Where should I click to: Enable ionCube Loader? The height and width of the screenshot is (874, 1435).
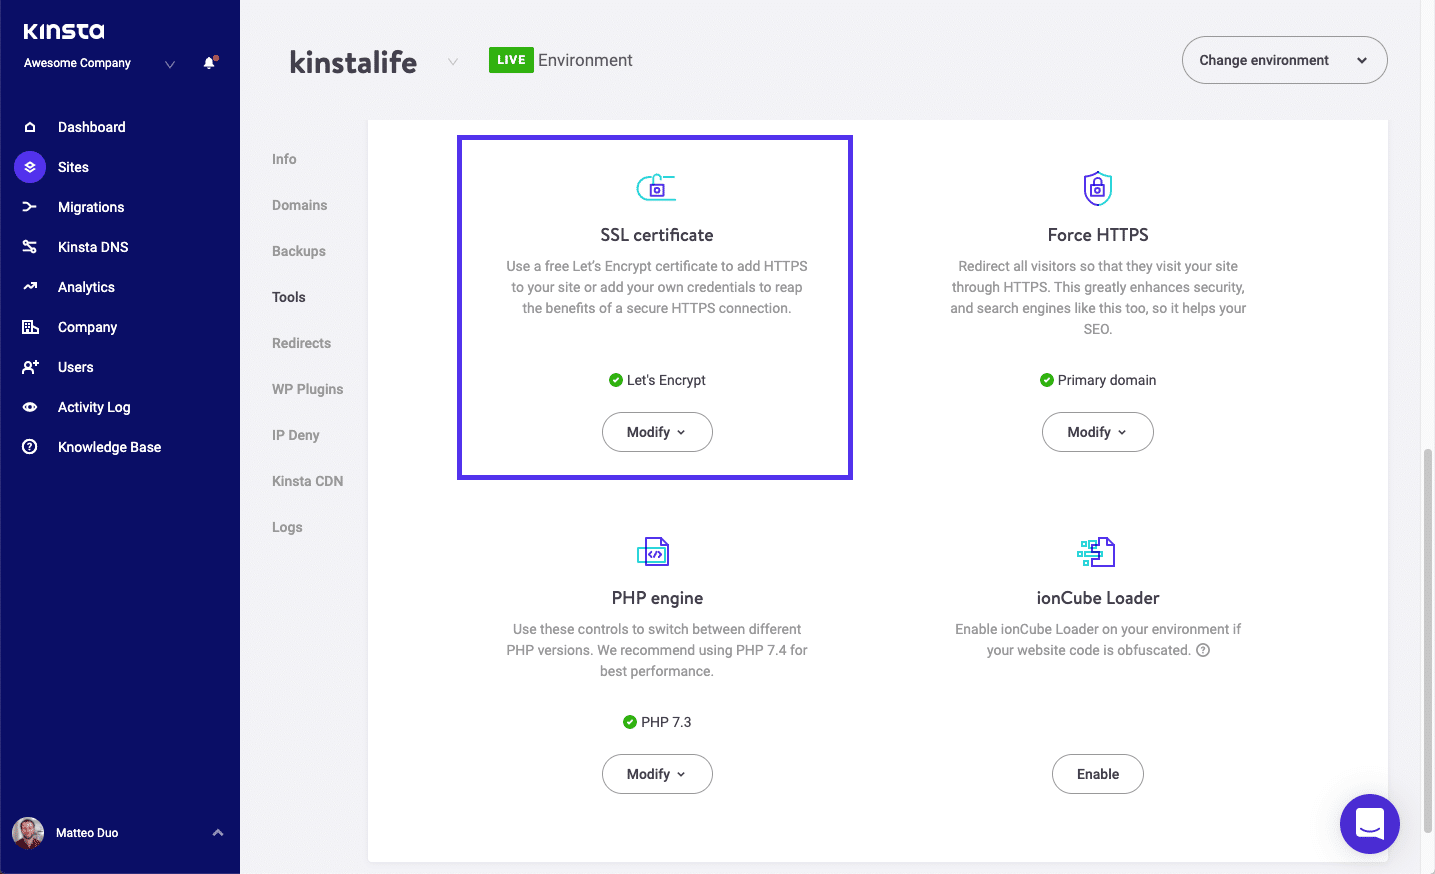(1097, 773)
